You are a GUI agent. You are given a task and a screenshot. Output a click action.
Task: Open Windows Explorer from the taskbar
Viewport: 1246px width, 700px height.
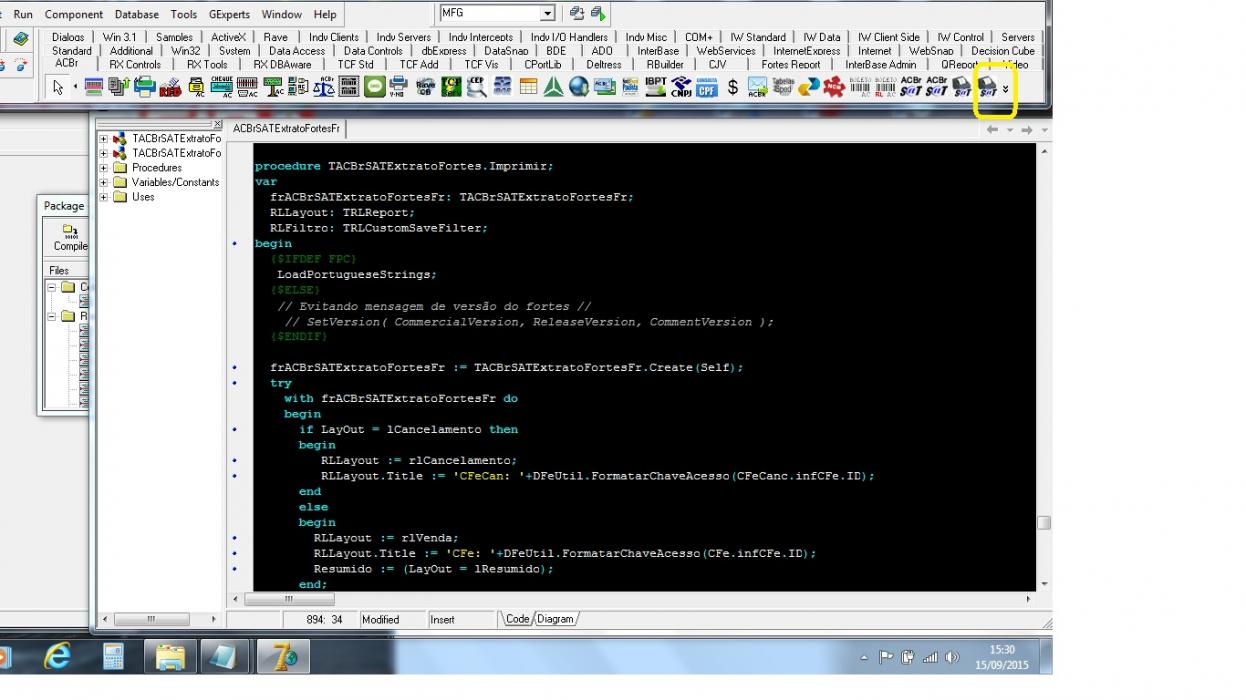170,656
